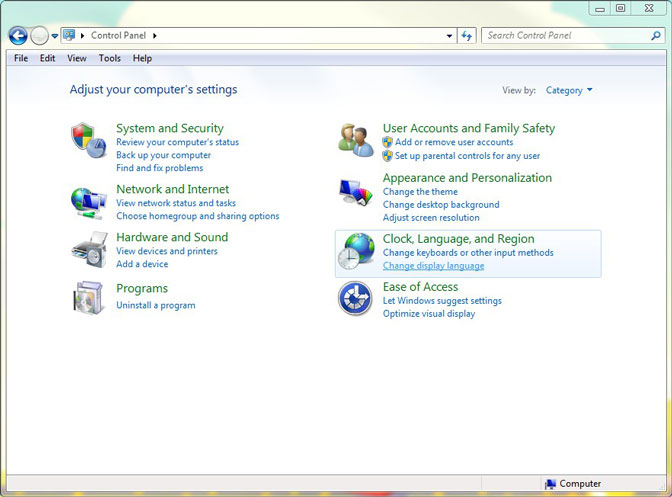Open the Edit menu
Screen dimensions: 672x497
[48, 58]
